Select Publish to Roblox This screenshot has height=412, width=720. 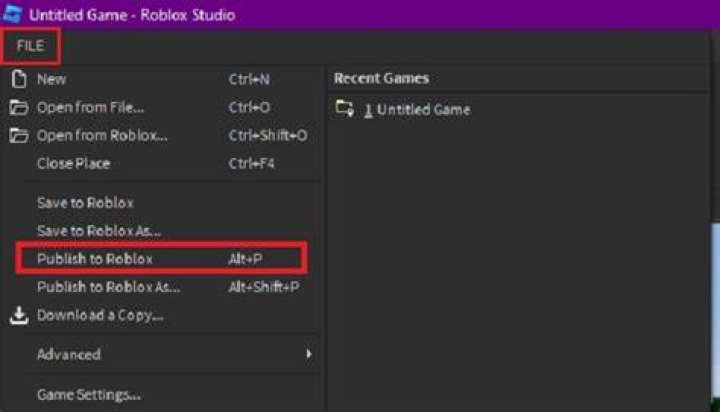(162, 259)
